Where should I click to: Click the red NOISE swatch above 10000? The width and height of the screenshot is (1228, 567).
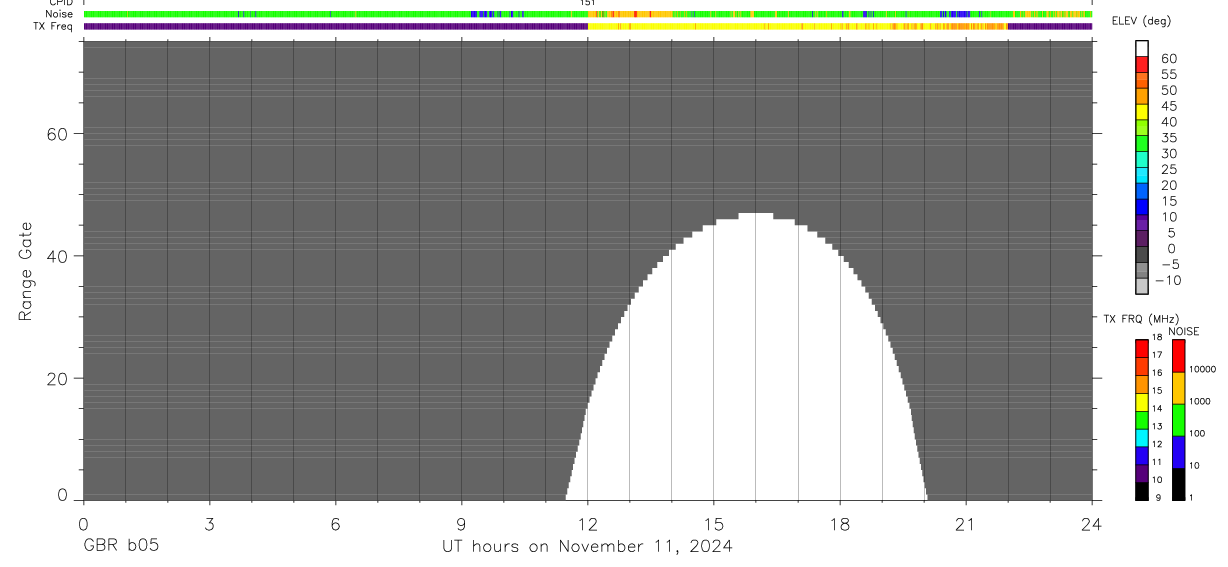coord(1178,355)
